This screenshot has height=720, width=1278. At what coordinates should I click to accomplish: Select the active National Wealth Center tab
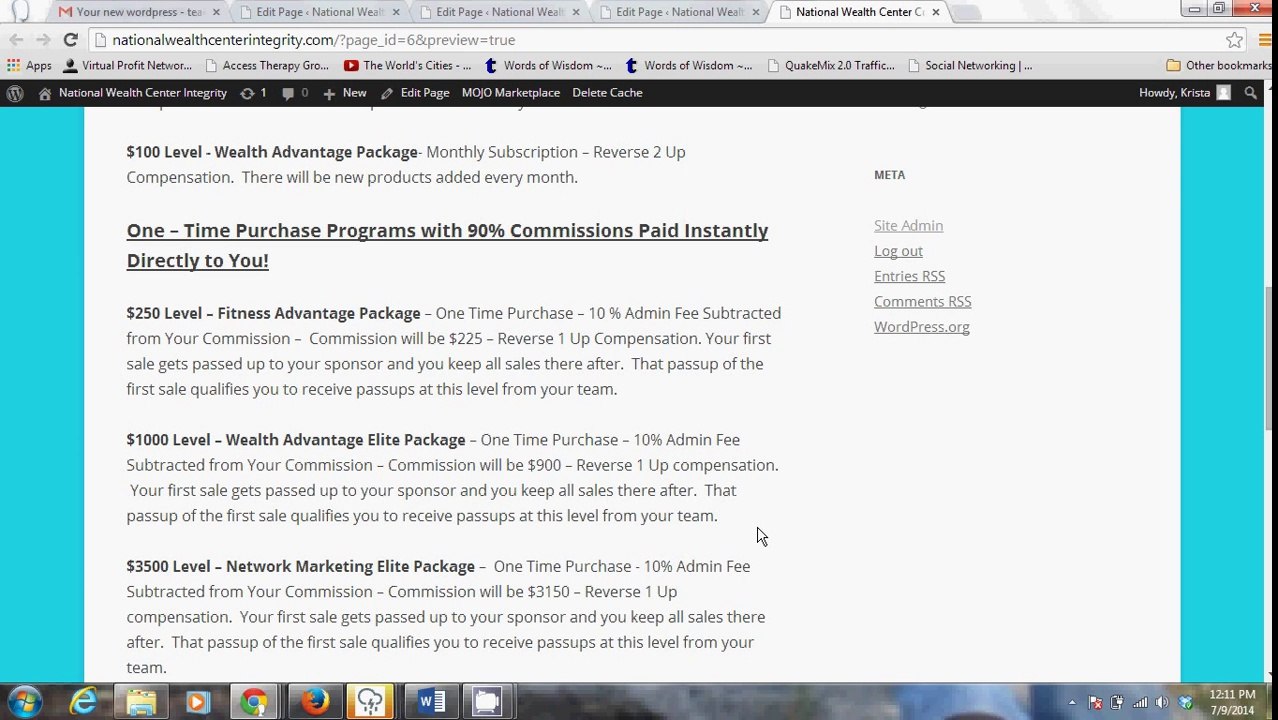click(x=858, y=12)
